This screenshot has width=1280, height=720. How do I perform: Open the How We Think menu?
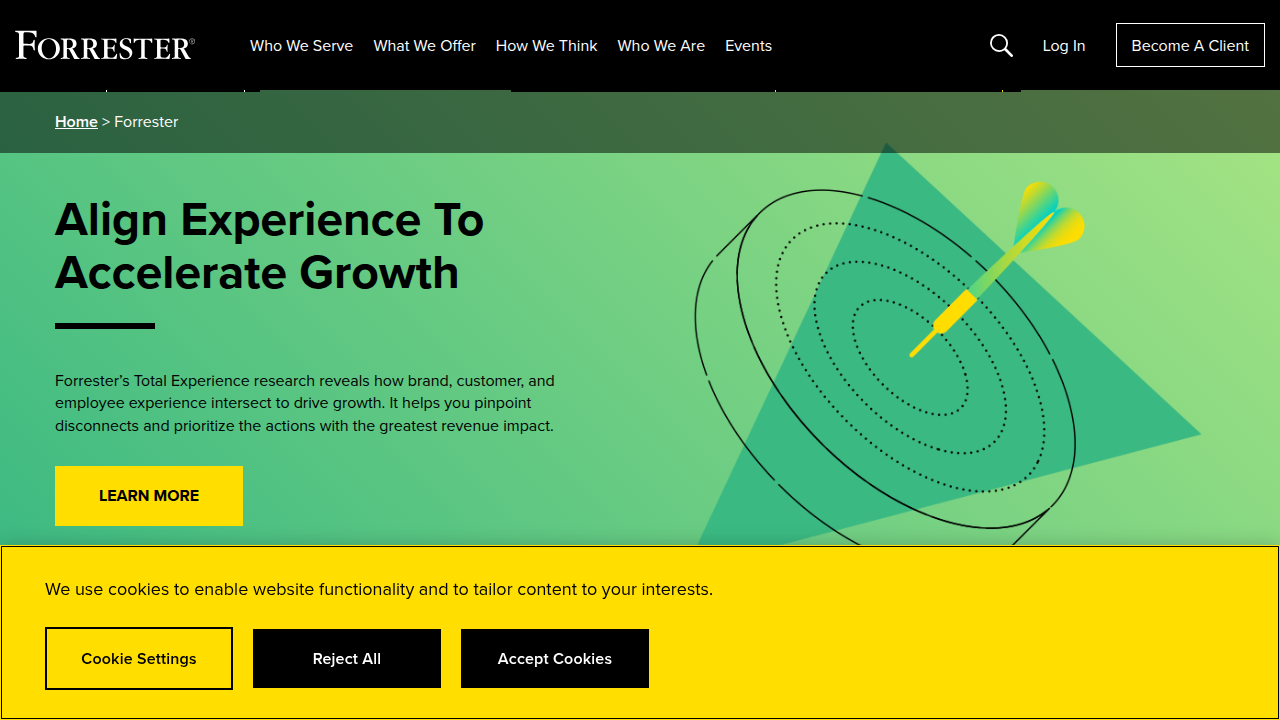coord(546,45)
